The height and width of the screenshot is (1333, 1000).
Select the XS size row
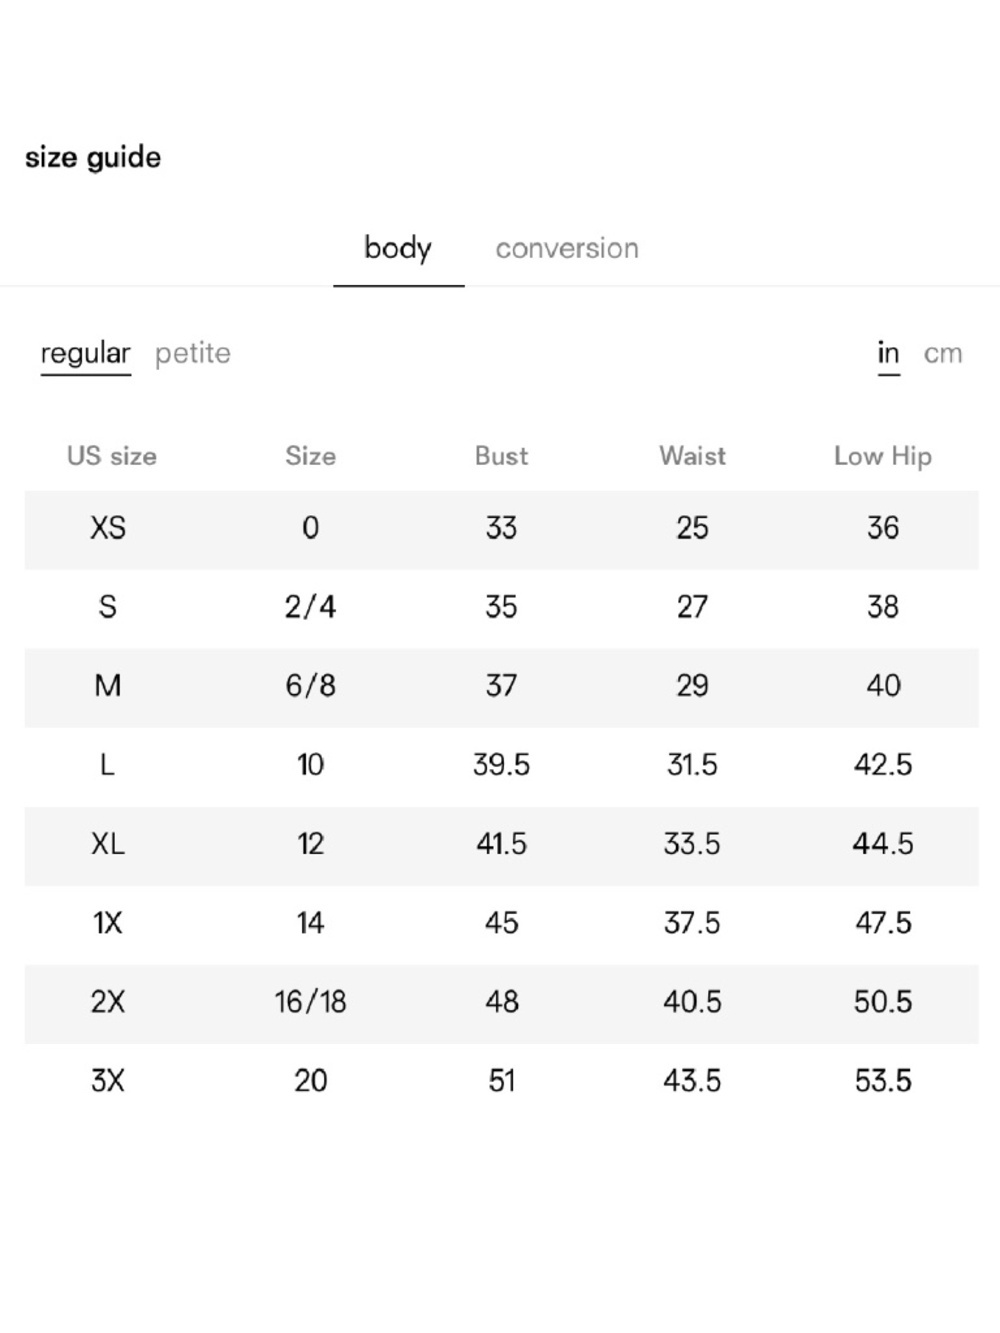[x=501, y=529]
